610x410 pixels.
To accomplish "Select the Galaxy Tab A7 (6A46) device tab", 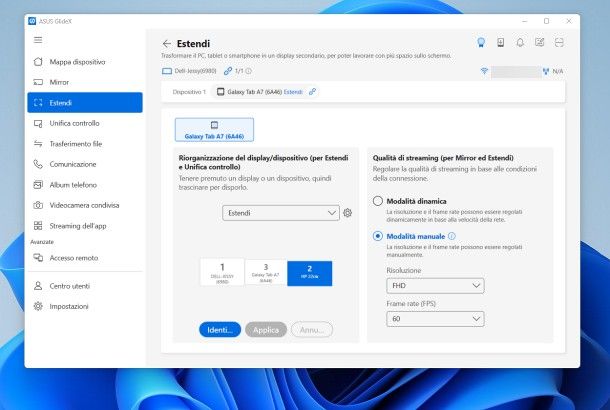I will [214, 130].
